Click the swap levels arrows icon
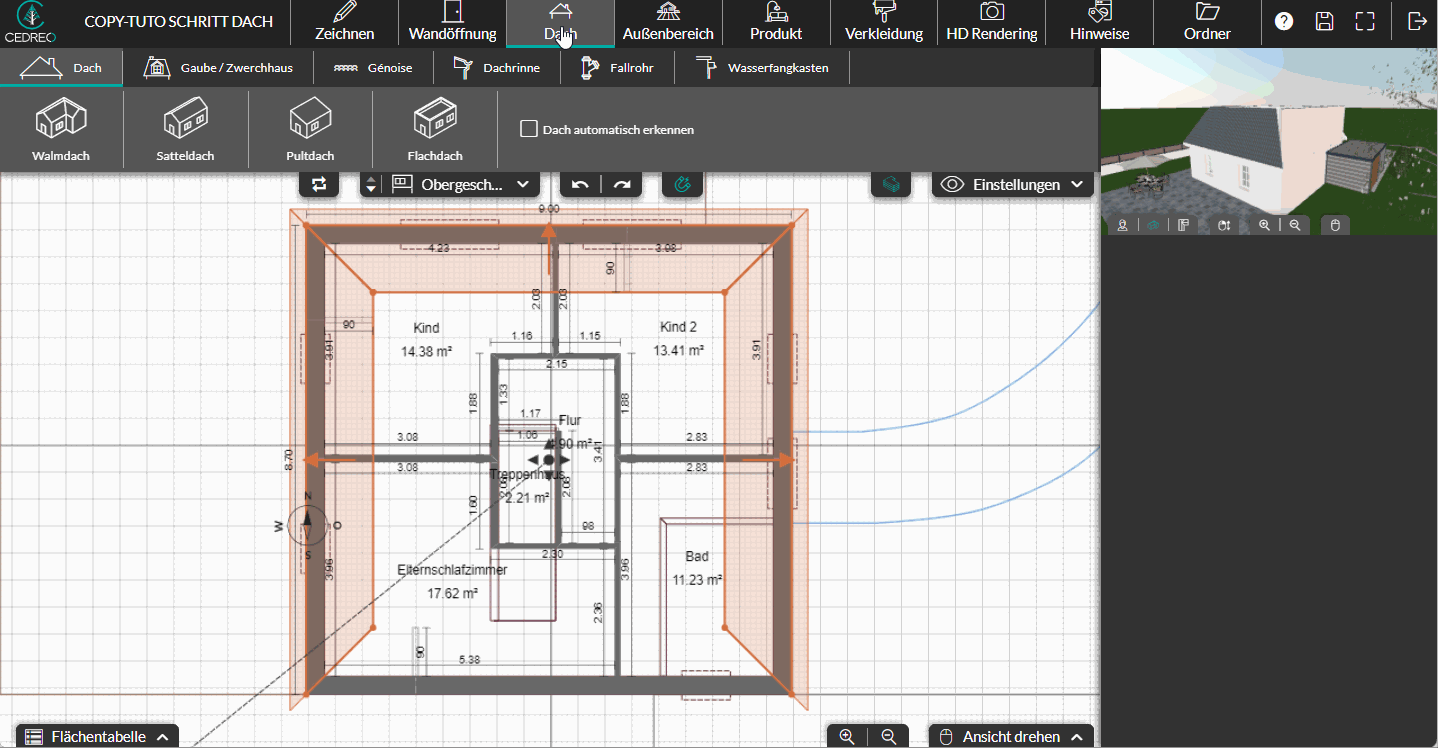 tap(319, 184)
